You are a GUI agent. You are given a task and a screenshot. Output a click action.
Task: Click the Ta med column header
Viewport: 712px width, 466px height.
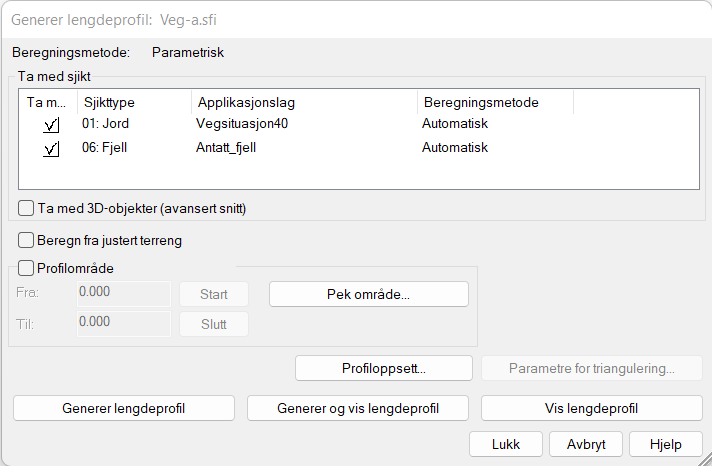point(46,102)
